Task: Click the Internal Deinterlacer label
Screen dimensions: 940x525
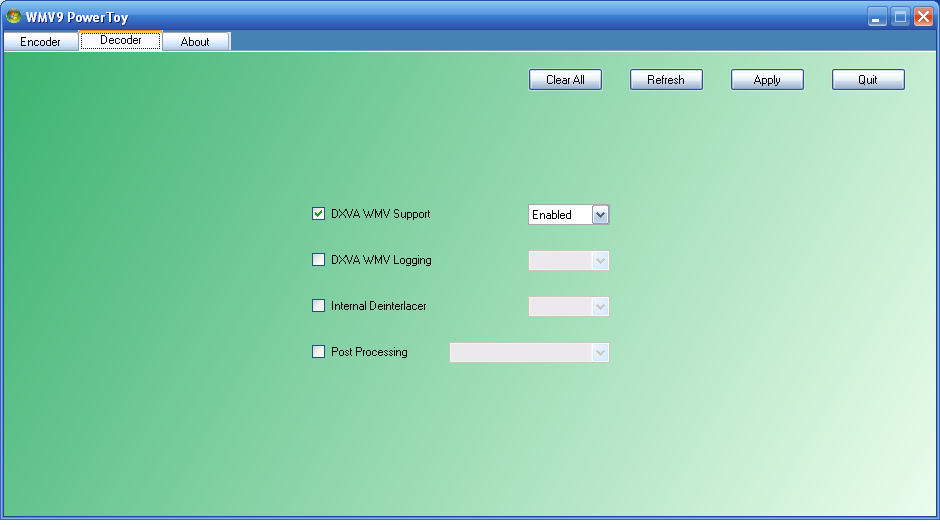Action: point(379,306)
